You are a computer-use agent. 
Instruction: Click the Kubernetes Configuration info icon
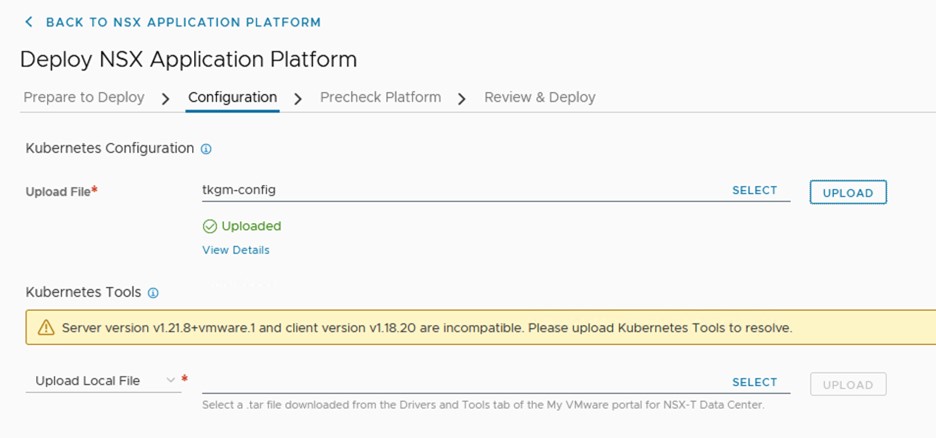tap(206, 149)
